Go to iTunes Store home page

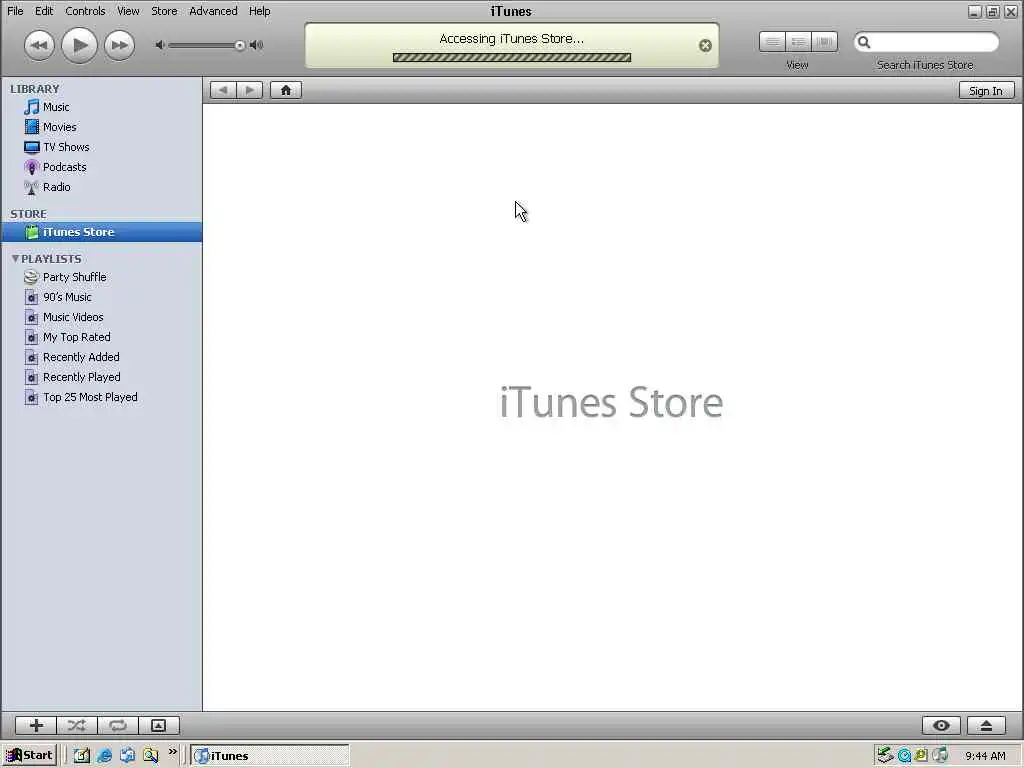tap(286, 90)
